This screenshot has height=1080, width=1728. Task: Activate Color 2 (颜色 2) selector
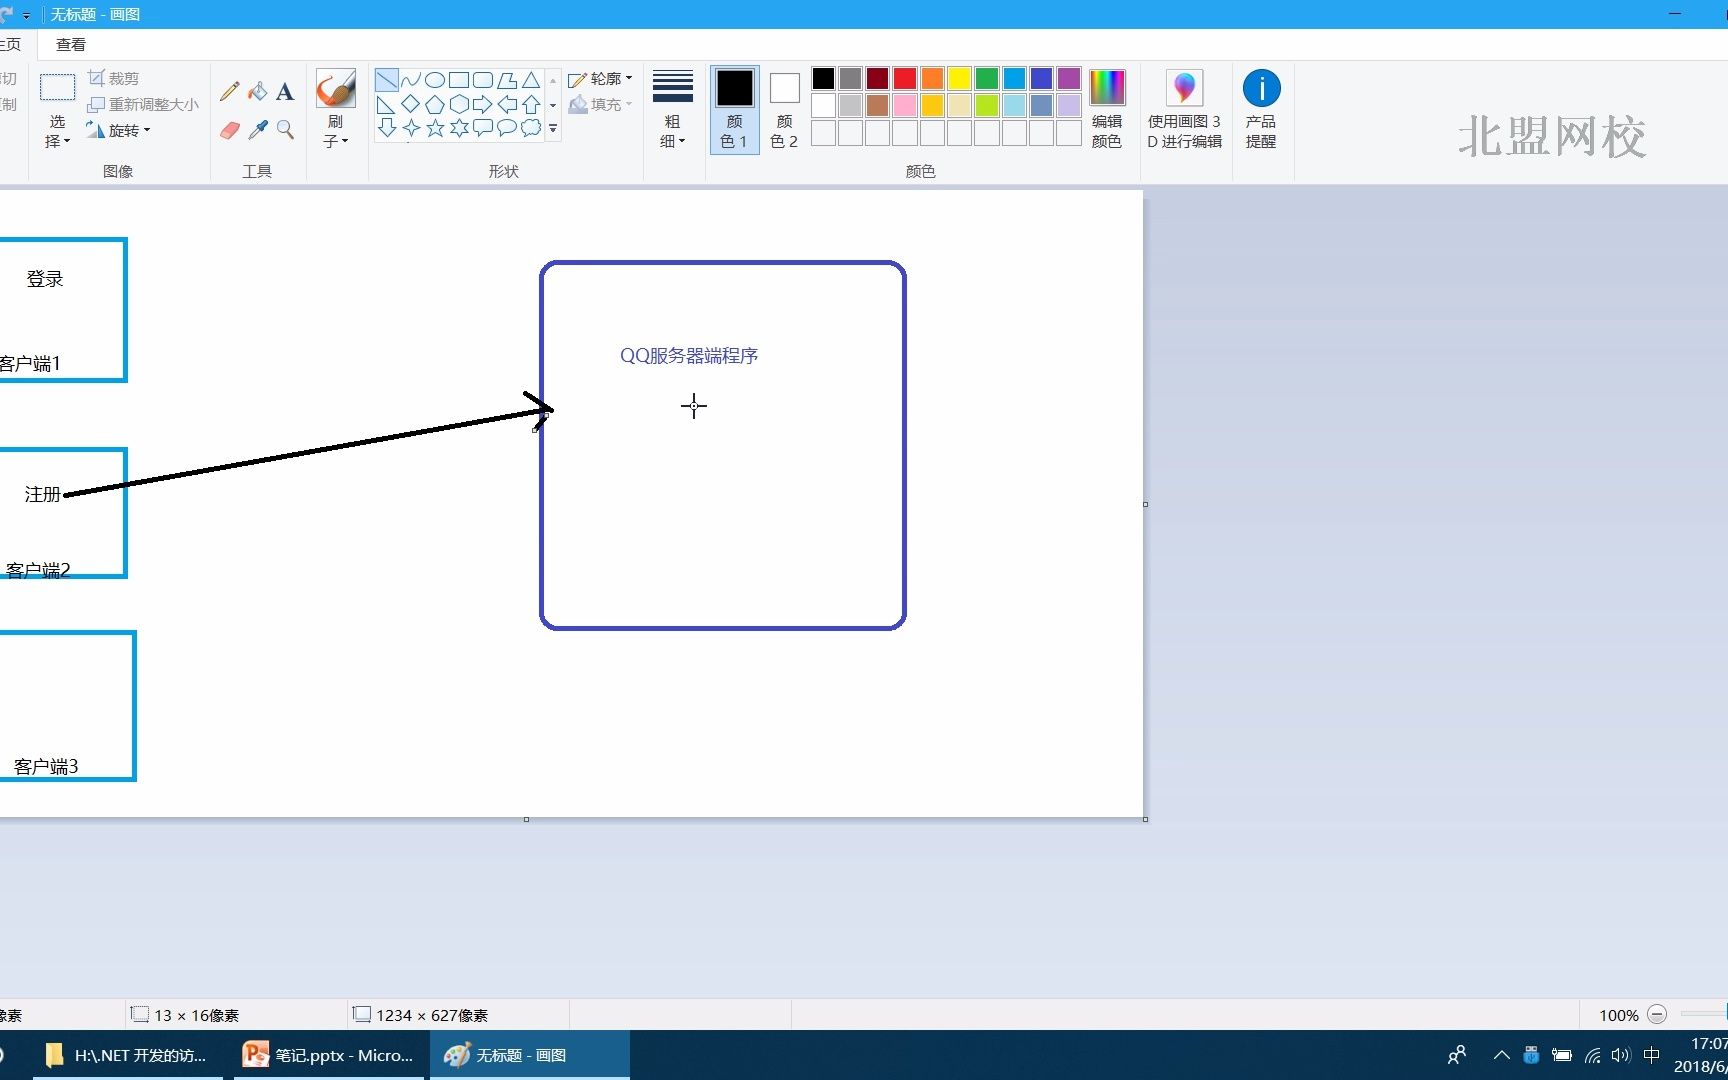(784, 109)
